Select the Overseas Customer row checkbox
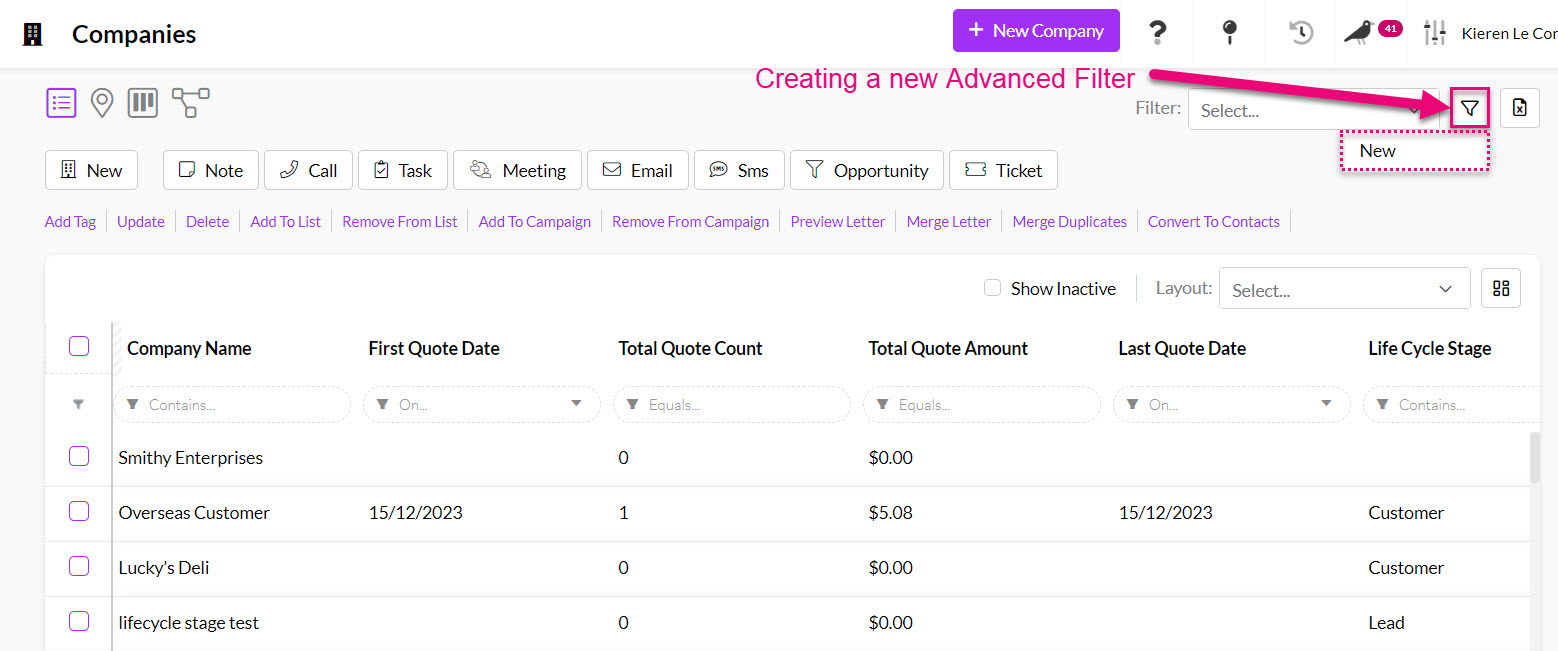1558x651 pixels. [79, 512]
